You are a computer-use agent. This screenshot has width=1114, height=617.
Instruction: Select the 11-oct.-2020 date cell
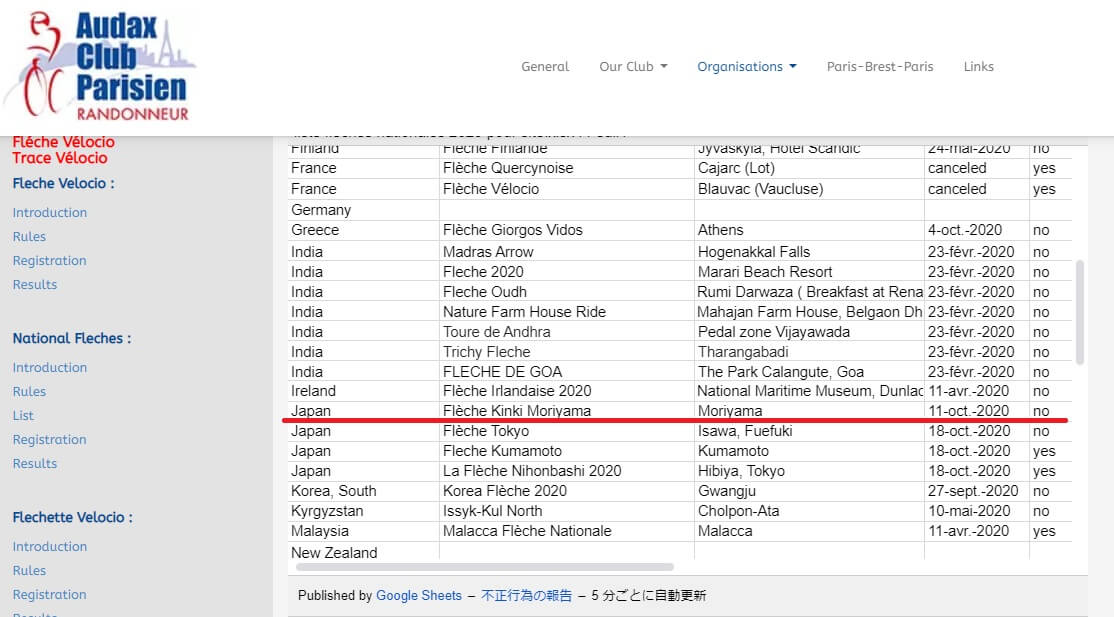977,411
